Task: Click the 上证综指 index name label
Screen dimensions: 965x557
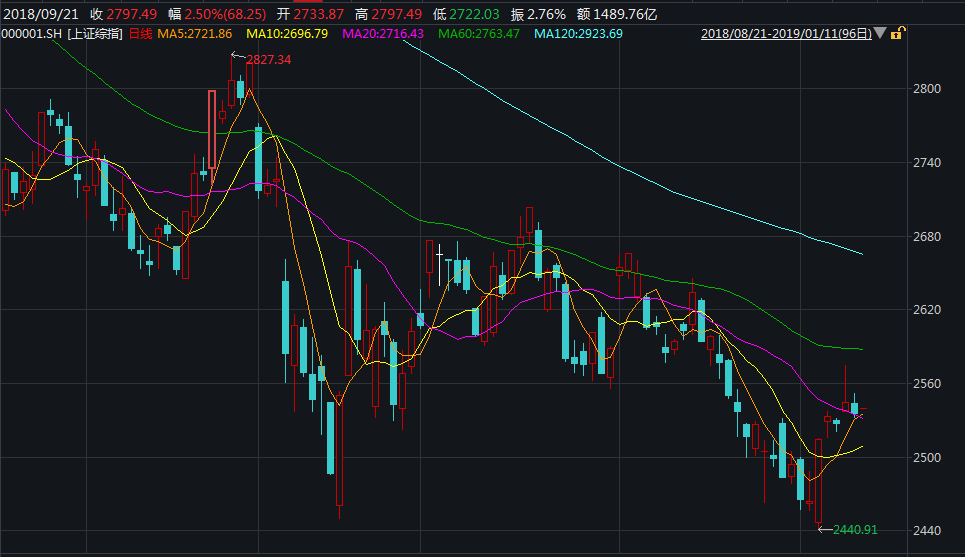Action: 95,34
